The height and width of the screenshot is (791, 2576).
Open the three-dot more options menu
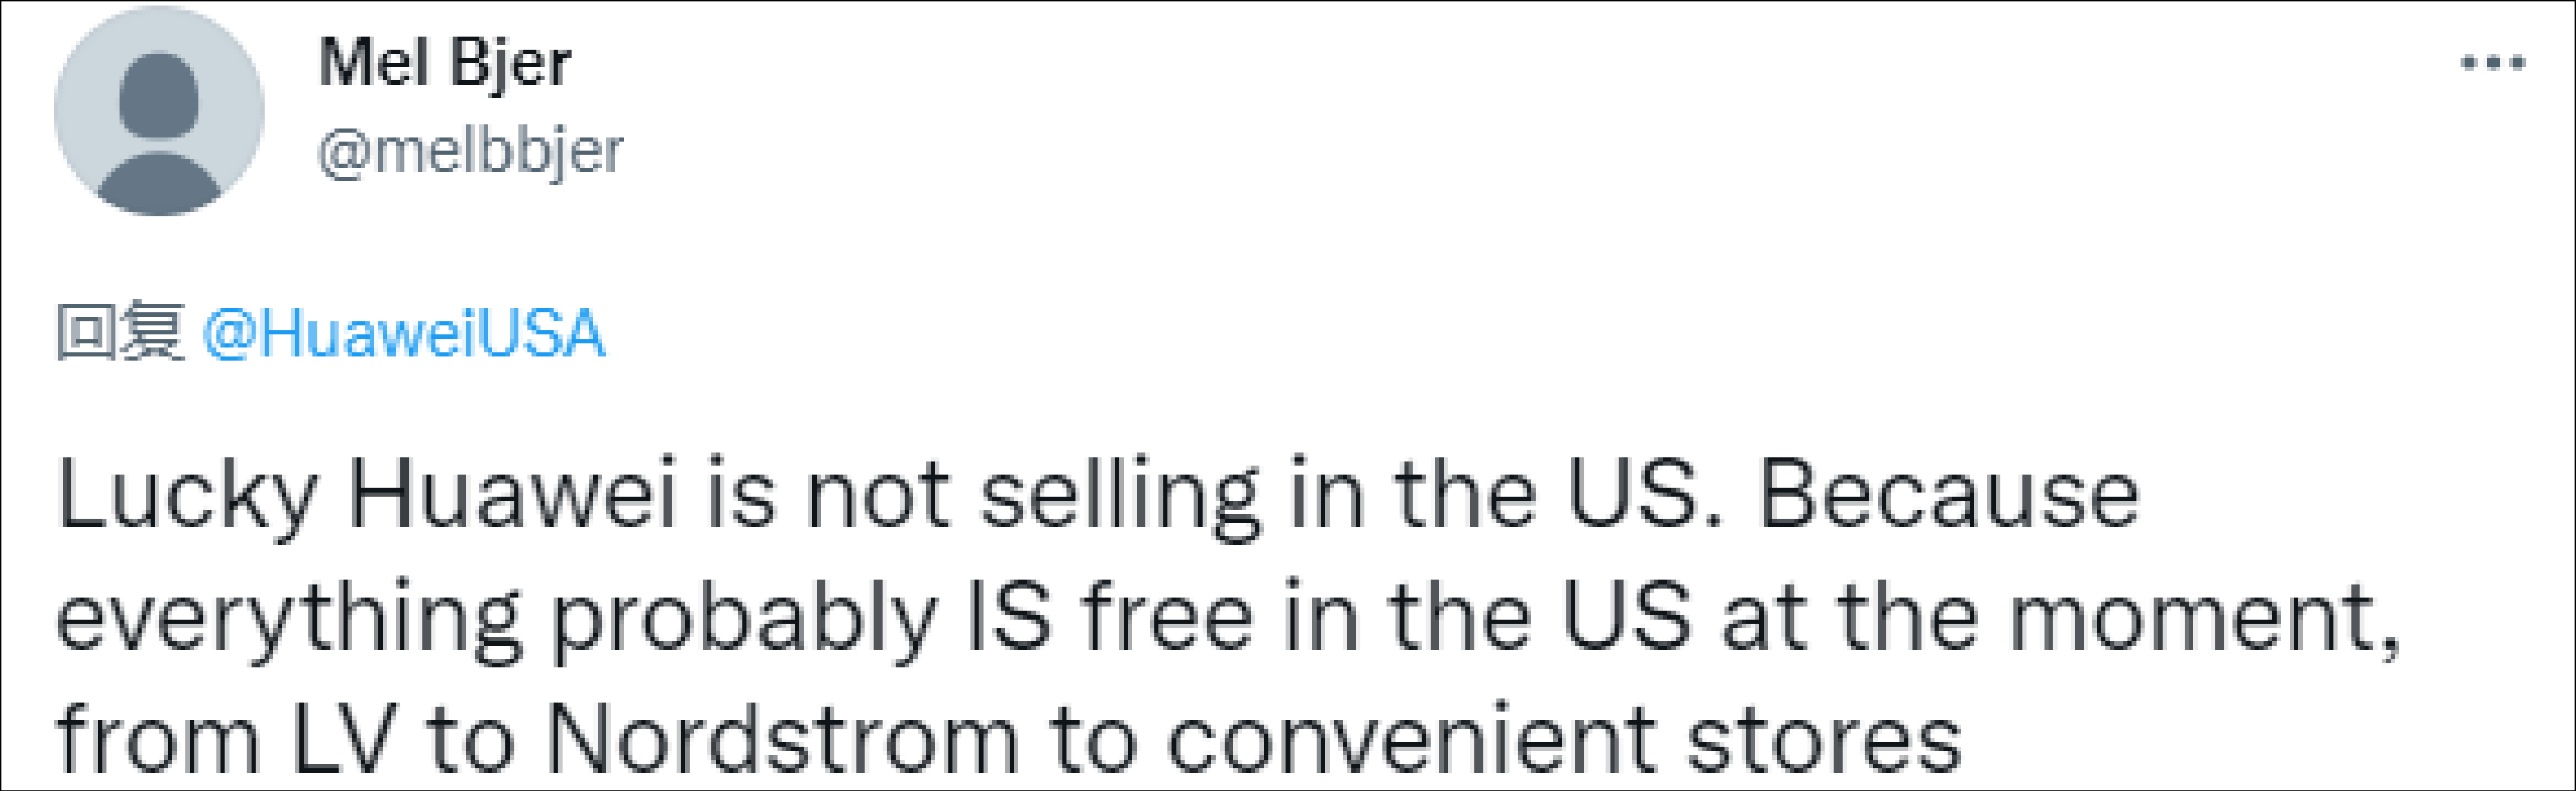click(2493, 63)
